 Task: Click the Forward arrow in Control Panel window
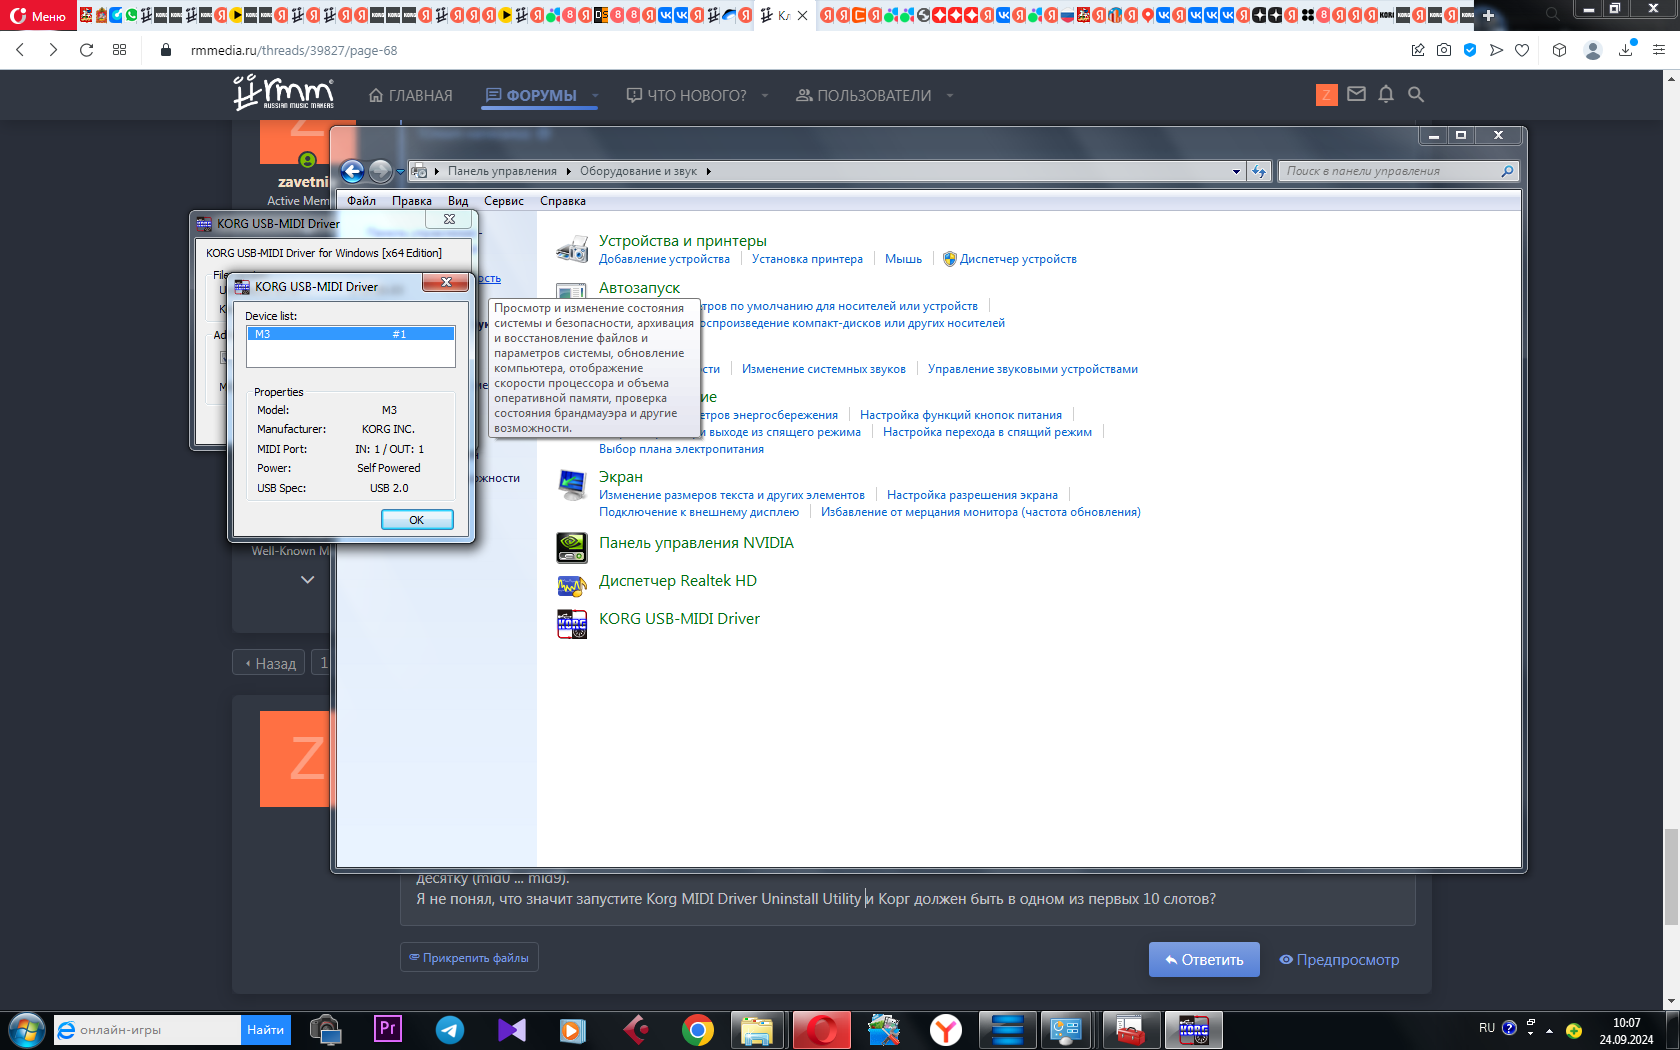pyautogui.click(x=380, y=171)
